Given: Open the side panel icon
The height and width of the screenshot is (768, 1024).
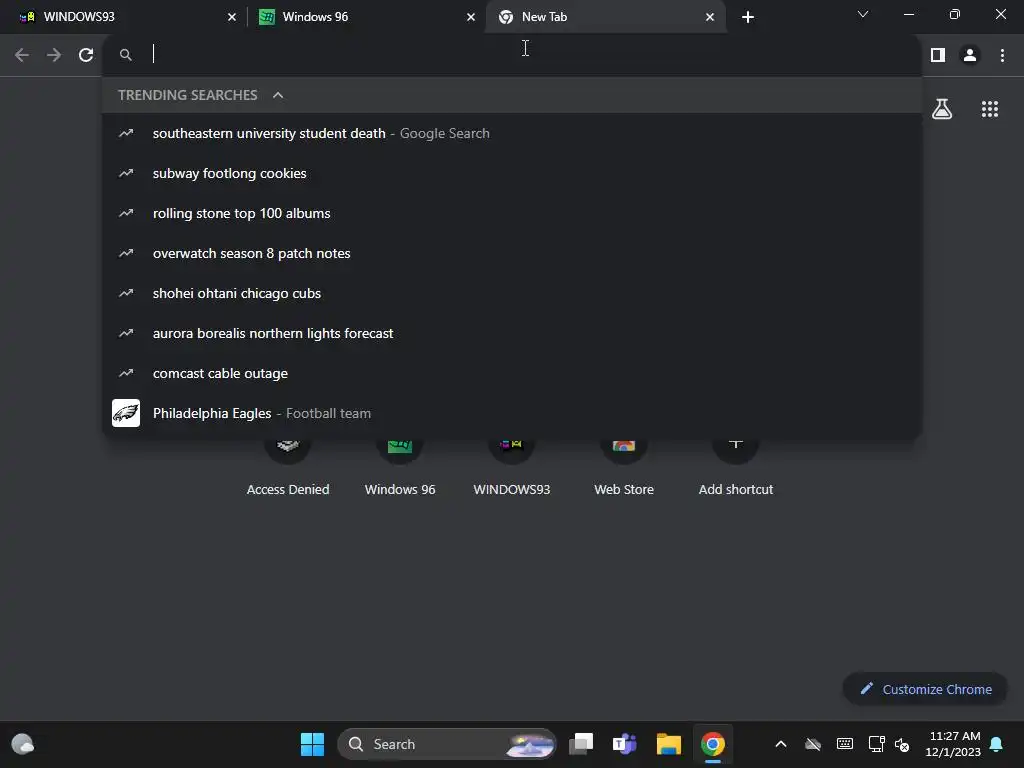Looking at the screenshot, I should coord(938,55).
